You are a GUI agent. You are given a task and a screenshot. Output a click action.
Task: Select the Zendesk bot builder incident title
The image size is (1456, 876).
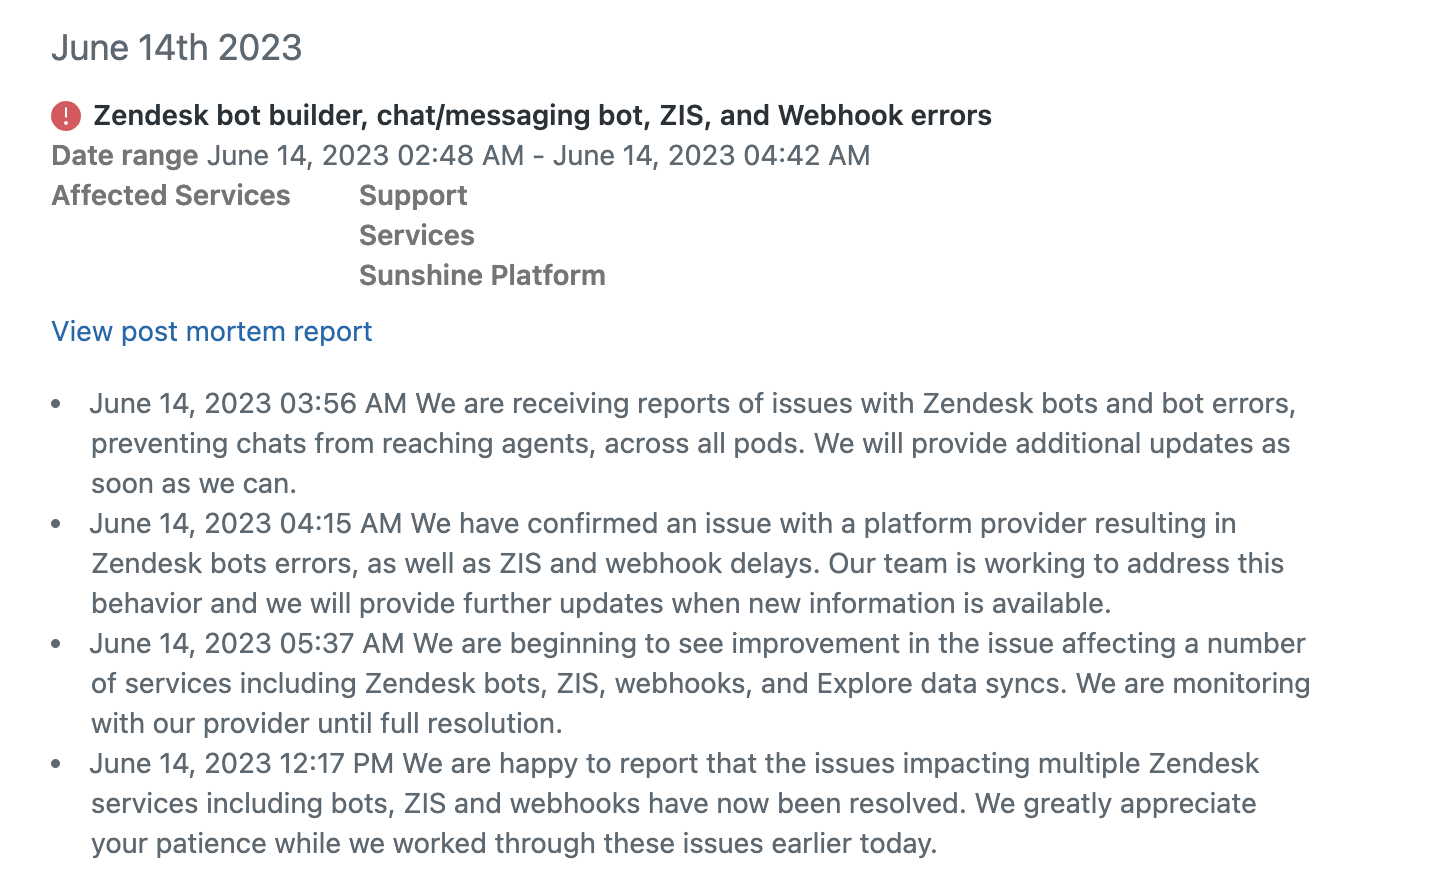point(542,116)
